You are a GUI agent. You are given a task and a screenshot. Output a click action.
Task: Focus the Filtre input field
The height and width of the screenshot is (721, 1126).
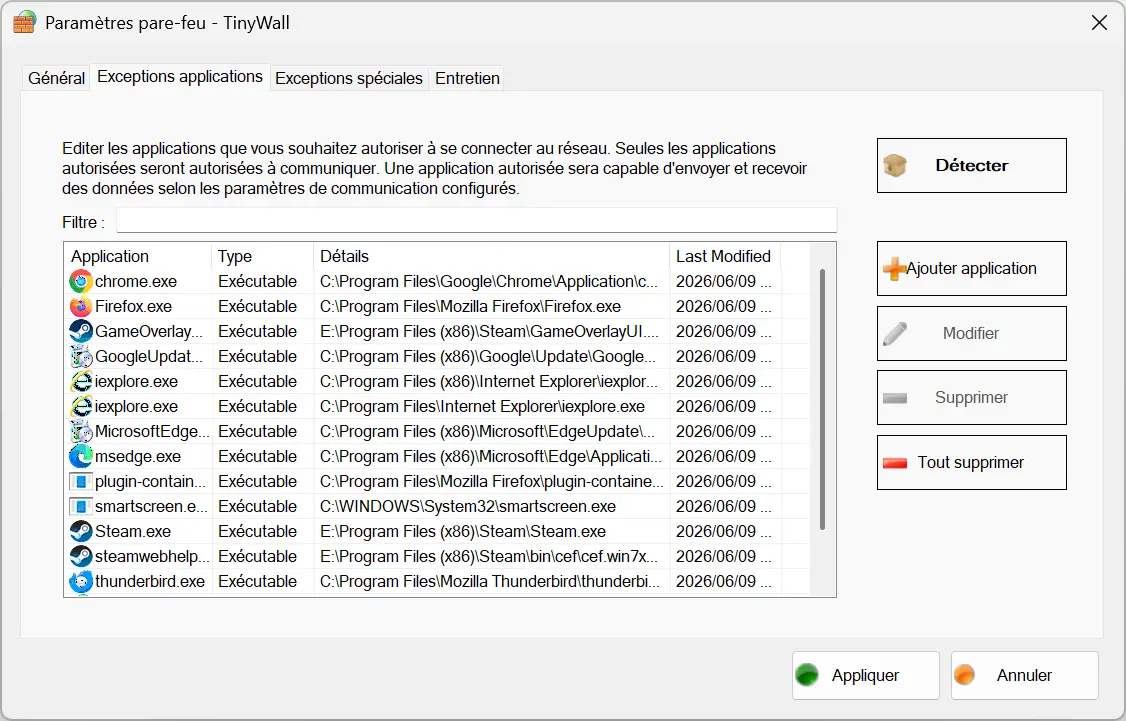click(x=477, y=220)
